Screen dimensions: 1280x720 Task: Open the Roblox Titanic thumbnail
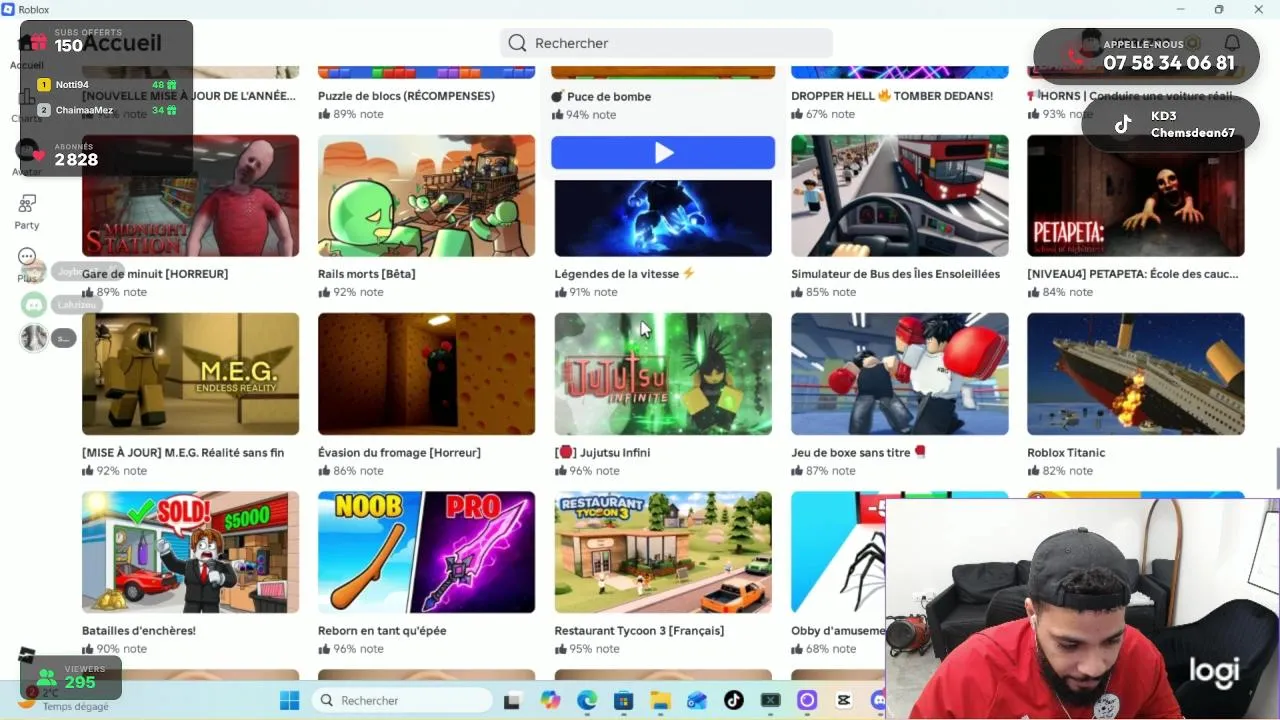pyautogui.click(x=1136, y=374)
